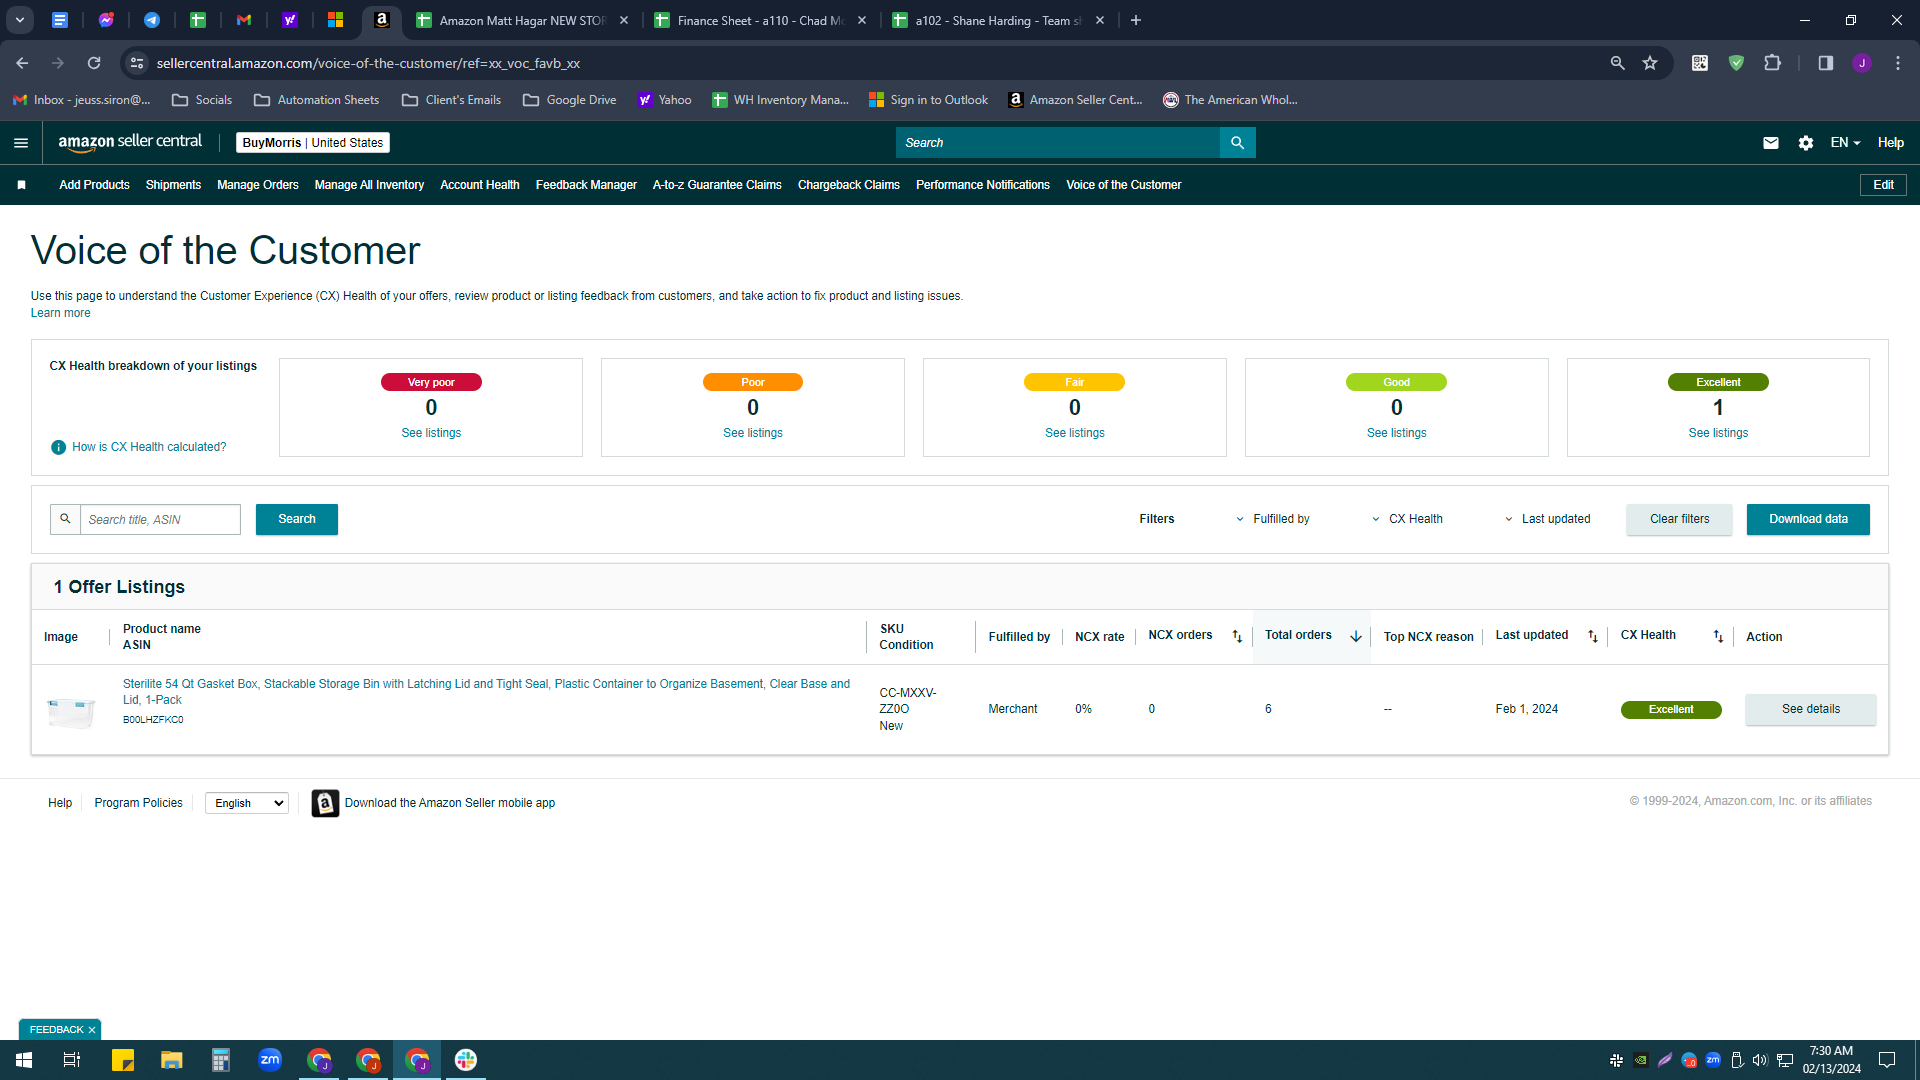
Task: Click the Search button next to title field
Action: pos(297,519)
